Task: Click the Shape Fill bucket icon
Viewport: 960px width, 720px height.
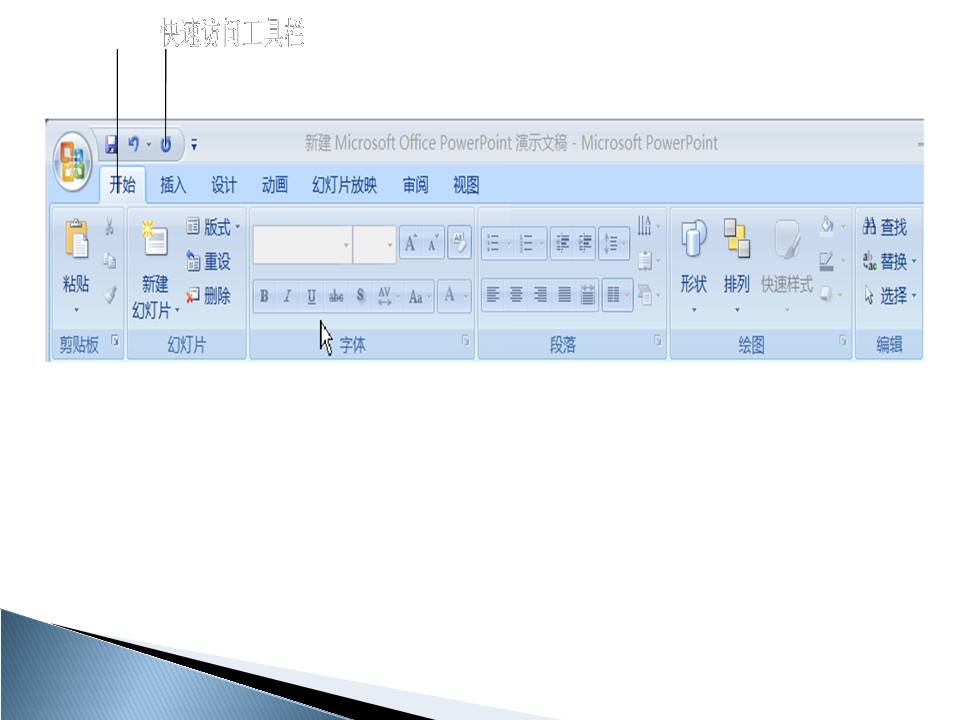Action: pyautogui.click(x=827, y=227)
